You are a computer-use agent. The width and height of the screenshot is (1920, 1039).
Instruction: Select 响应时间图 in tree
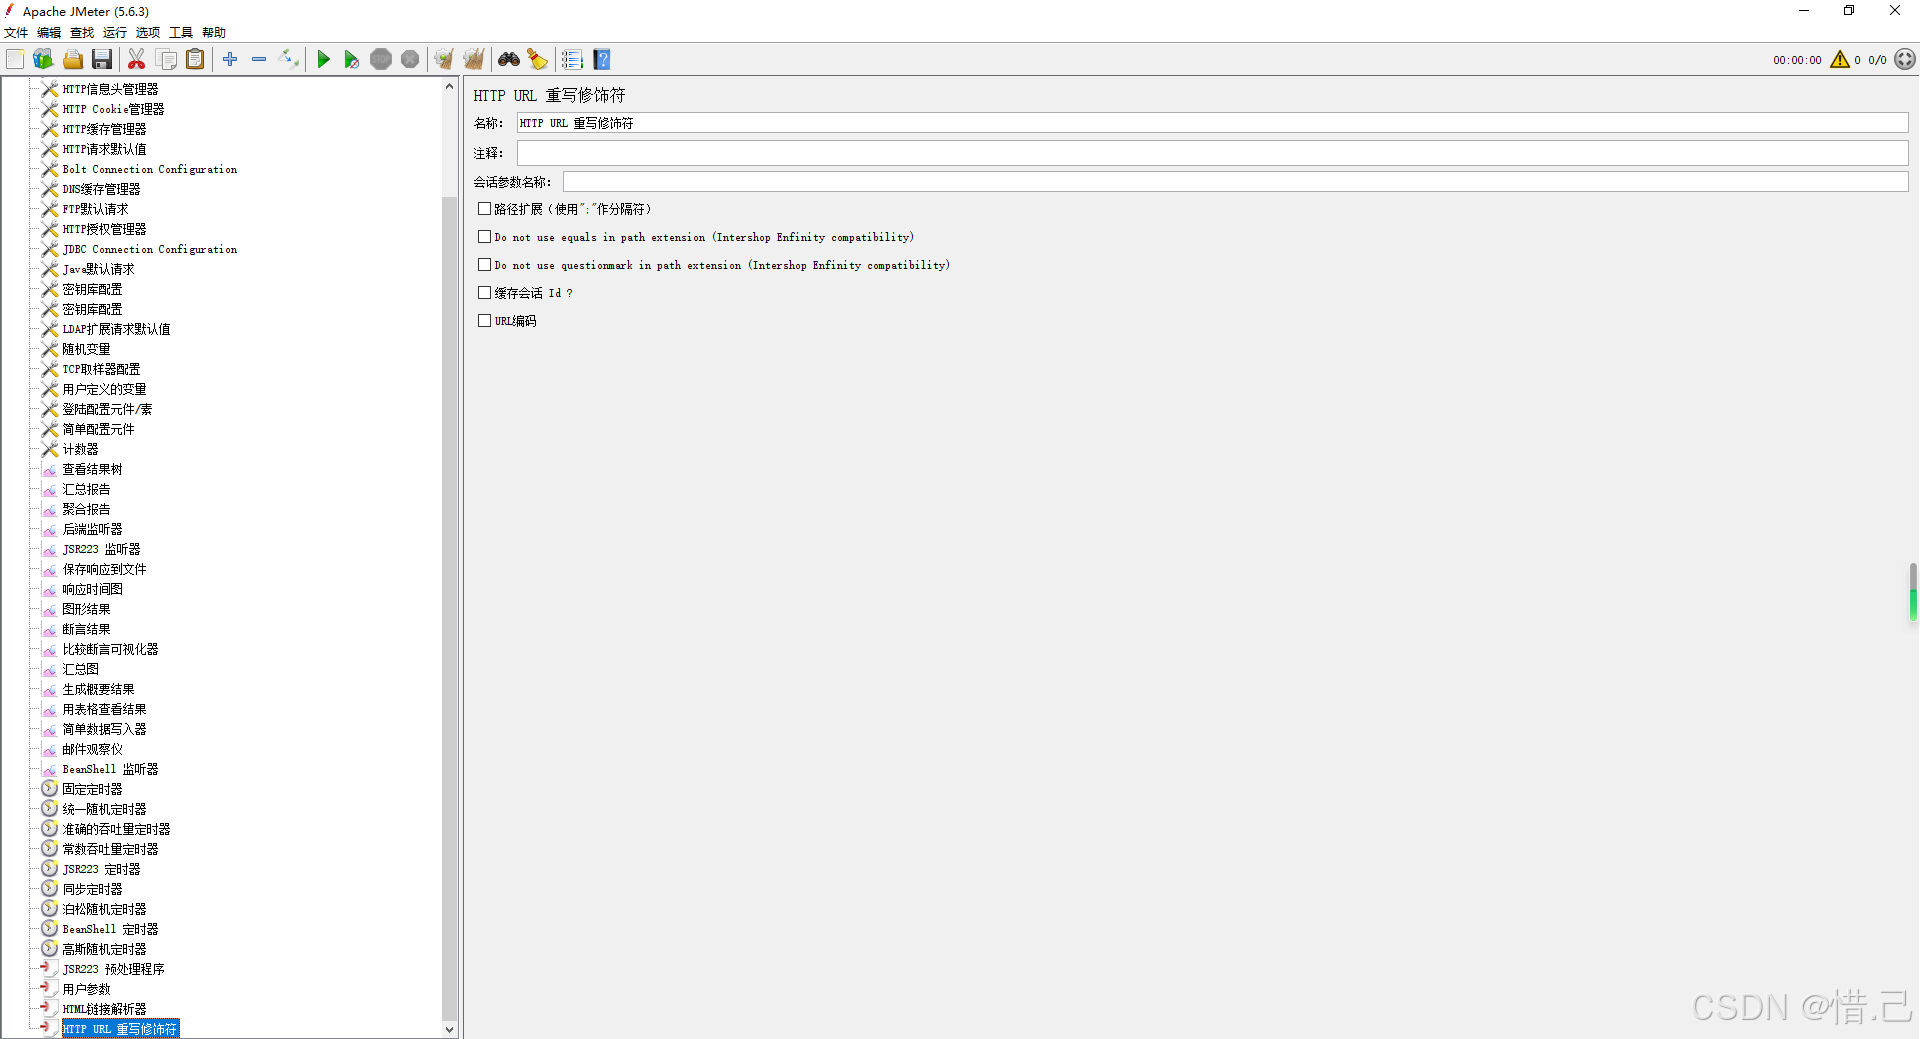click(92, 589)
